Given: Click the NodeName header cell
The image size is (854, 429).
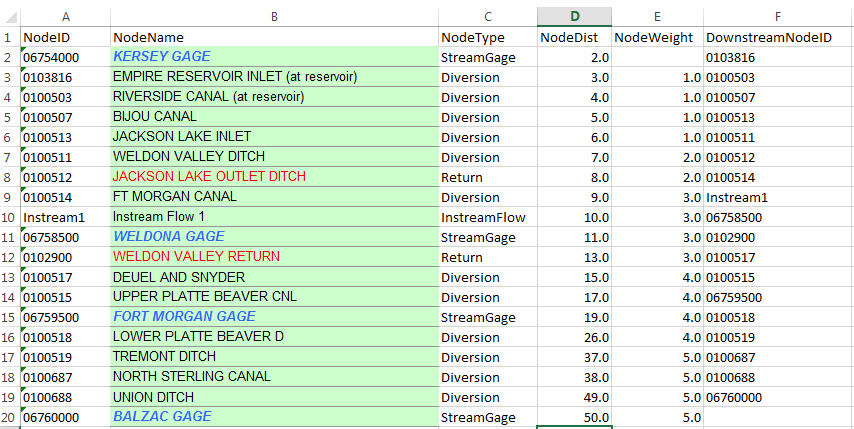Looking at the screenshot, I should pyautogui.click(x=274, y=37).
